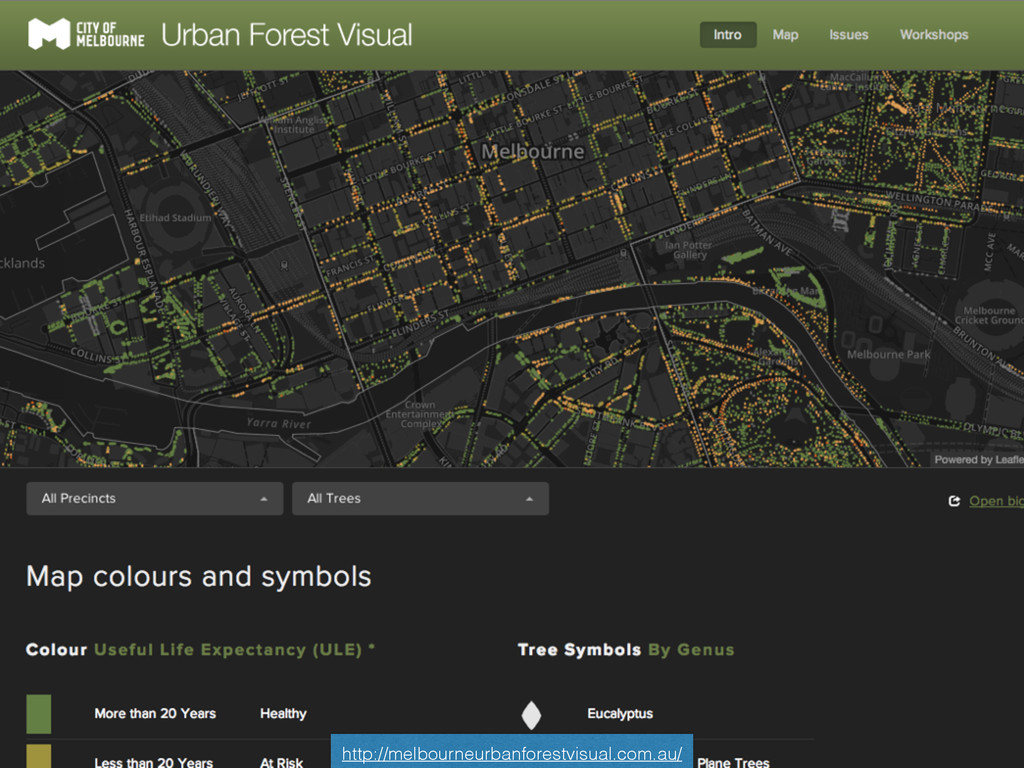This screenshot has width=1024, height=768.
Task: Click the Ian Potter Gallery map label
Action: 688,249
